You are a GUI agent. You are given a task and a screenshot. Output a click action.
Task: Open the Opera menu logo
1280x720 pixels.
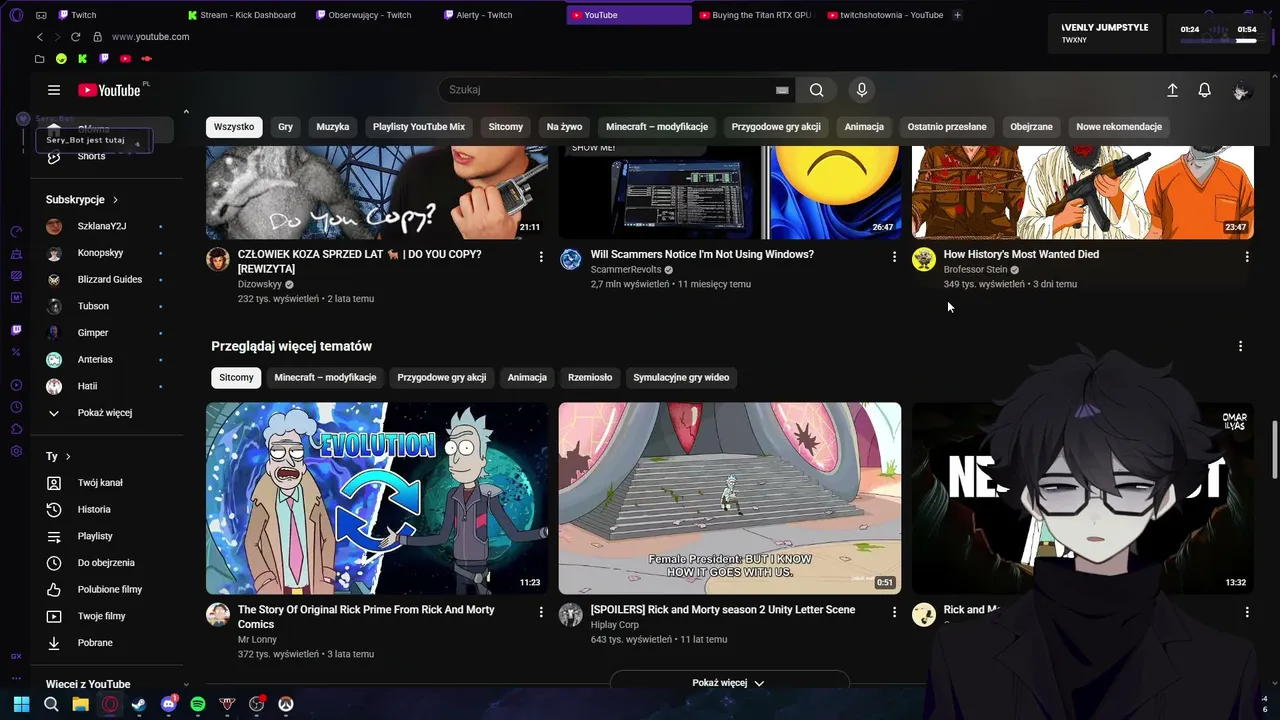16,15
